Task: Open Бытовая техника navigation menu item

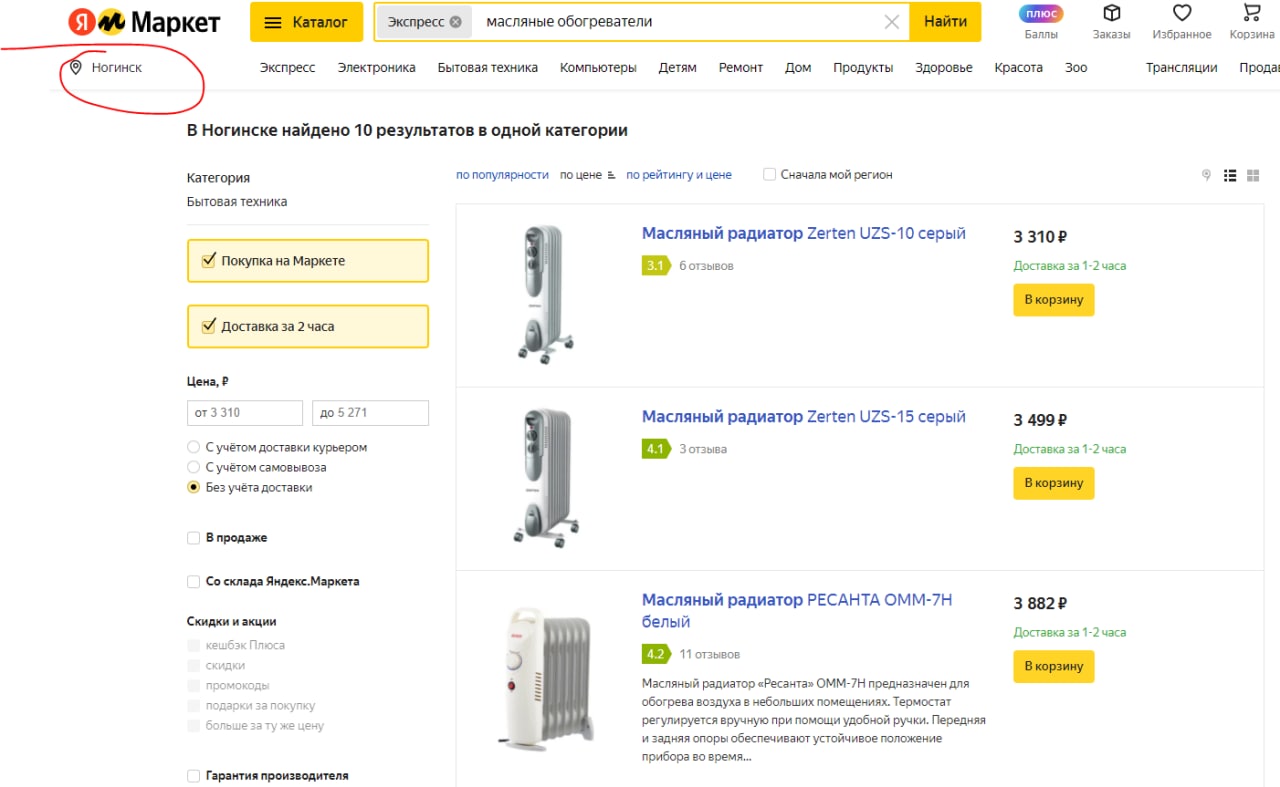Action: pyautogui.click(x=487, y=68)
